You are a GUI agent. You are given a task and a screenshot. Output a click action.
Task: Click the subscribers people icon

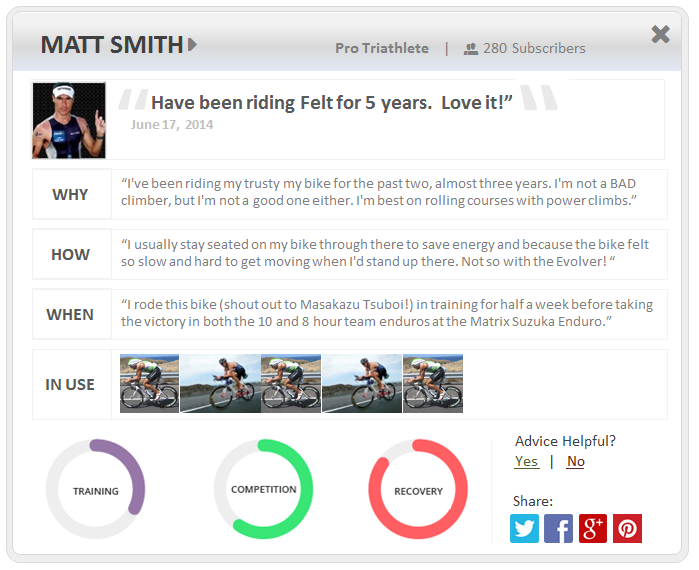[470, 48]
